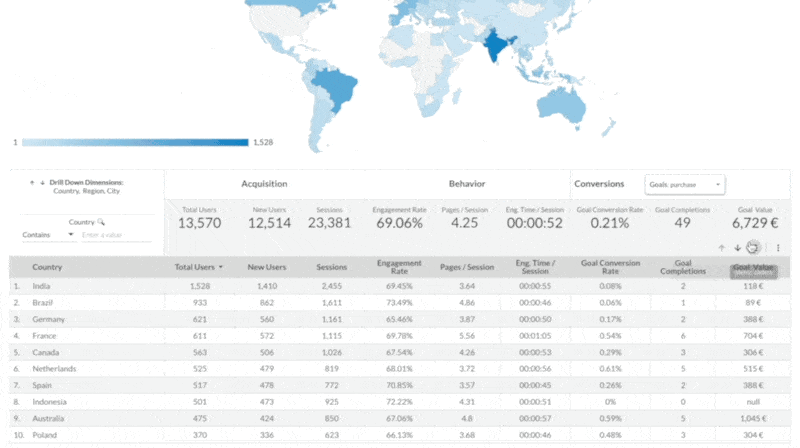Sort table by Eng. Time / Session header

click(x=535, y=267)
